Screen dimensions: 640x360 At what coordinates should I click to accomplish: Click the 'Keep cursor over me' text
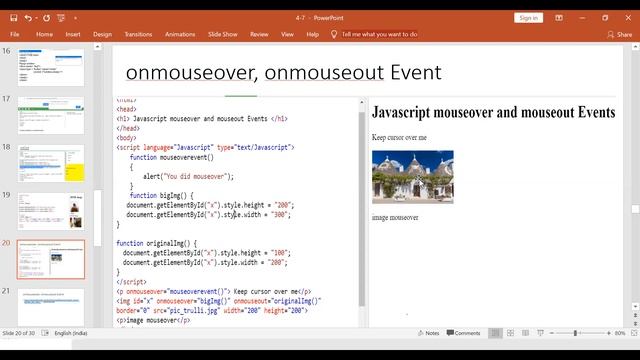(x=399, y=138)
